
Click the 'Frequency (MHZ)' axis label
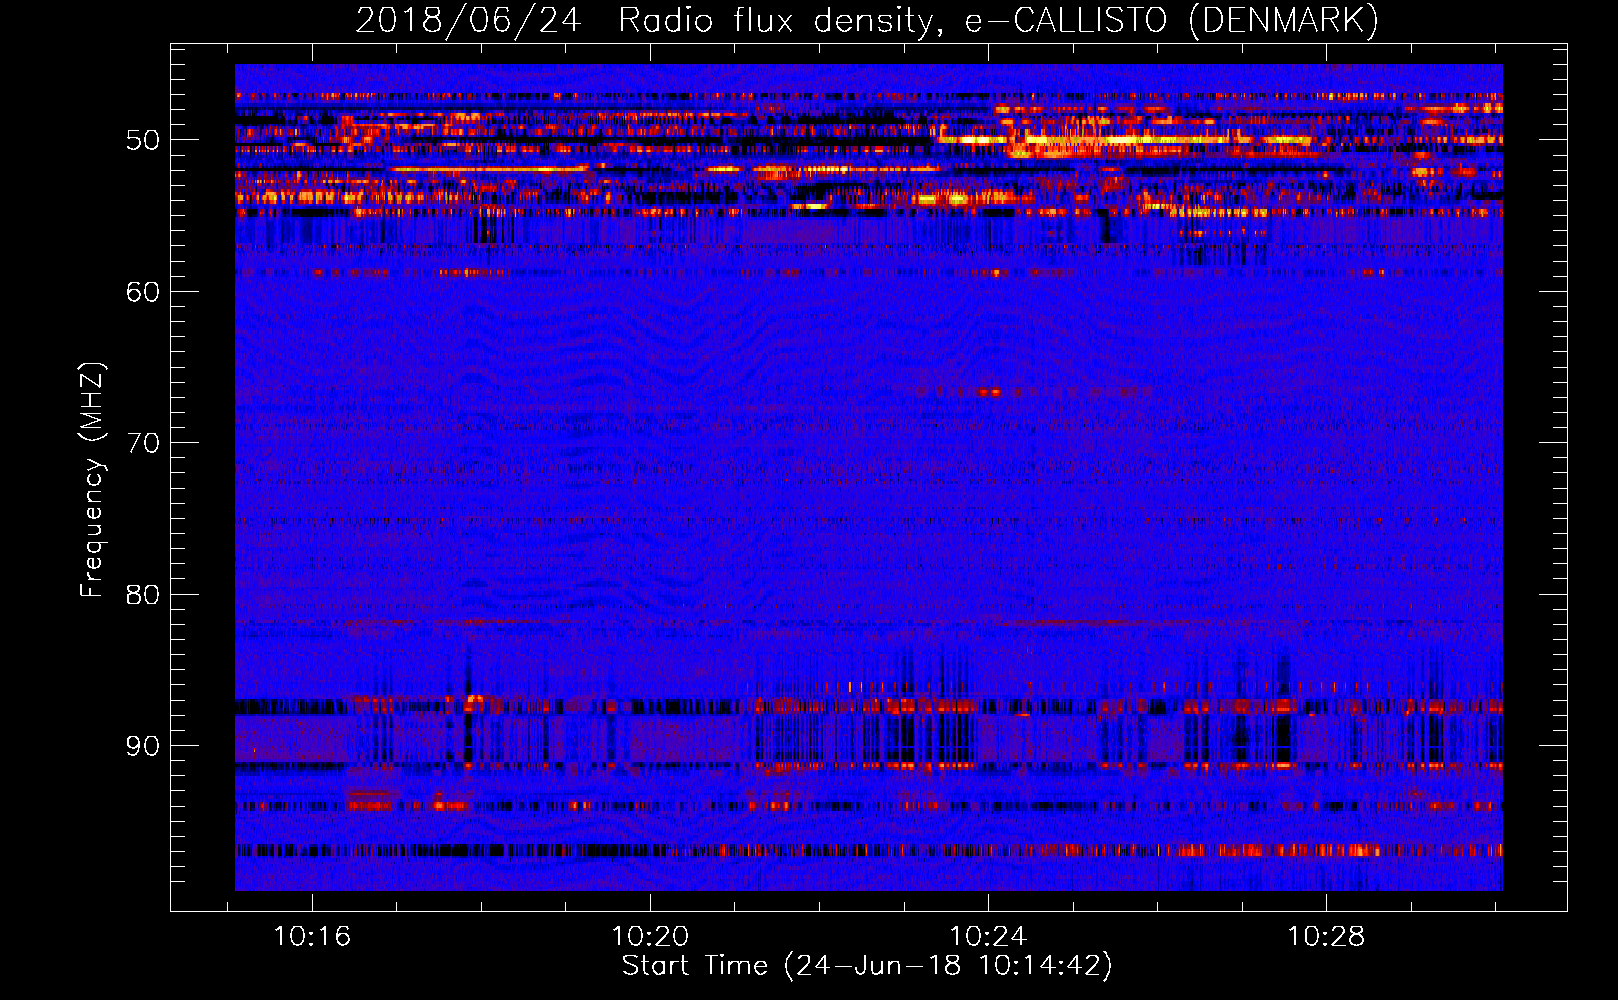pyautogui.click(x=92, y=480)
